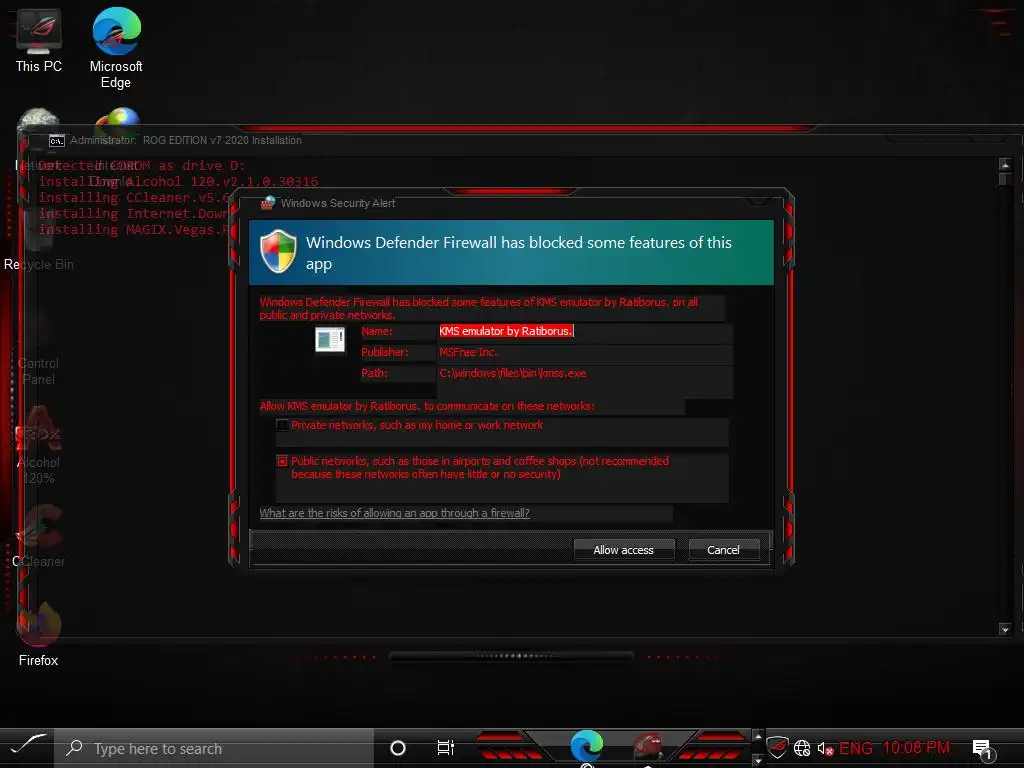Click the command prompt icon in installer title bar
This screenshot has height=768, width=1024.
pos(57,140)
